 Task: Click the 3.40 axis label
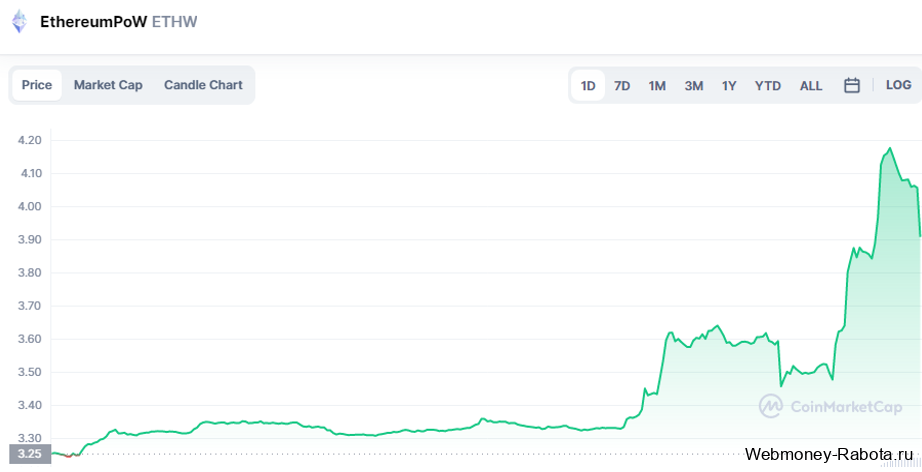(x=30, y=406)
